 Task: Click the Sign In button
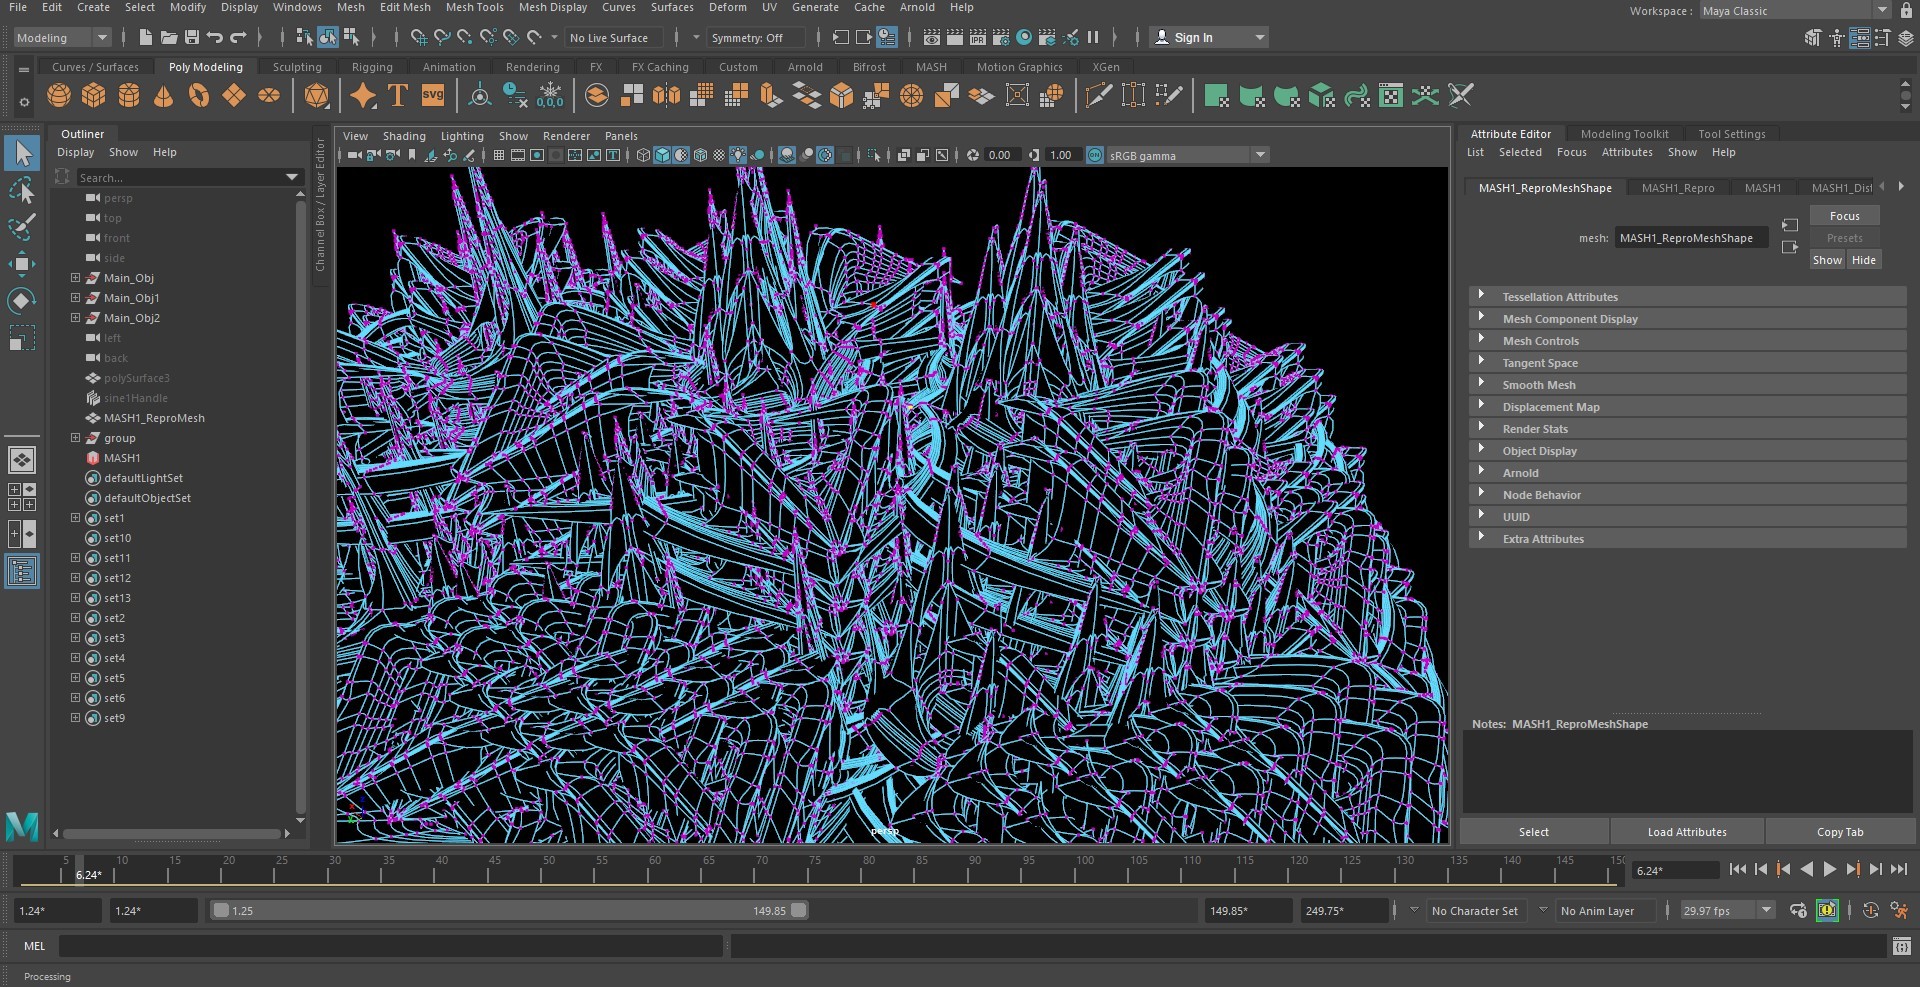(1208, 38)
